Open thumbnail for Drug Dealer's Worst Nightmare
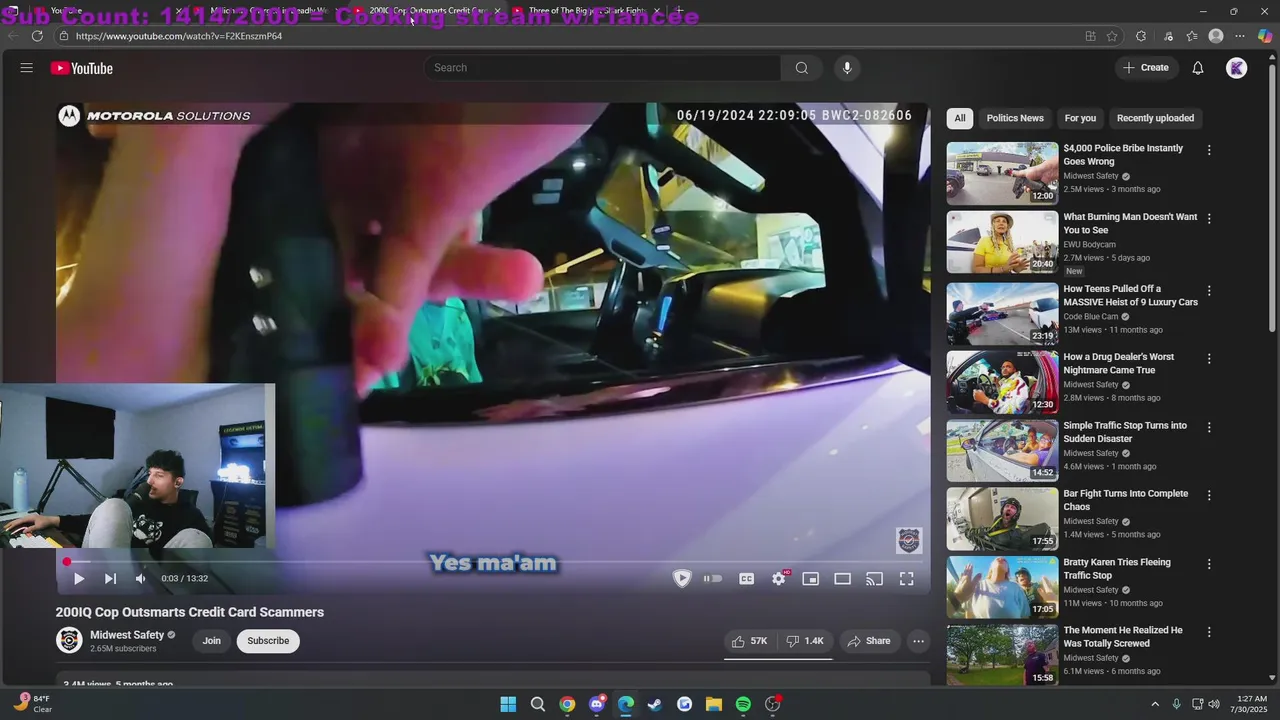Image resolution: width=1280 pixels, height=720 pixels. [x=1002, y=382]
